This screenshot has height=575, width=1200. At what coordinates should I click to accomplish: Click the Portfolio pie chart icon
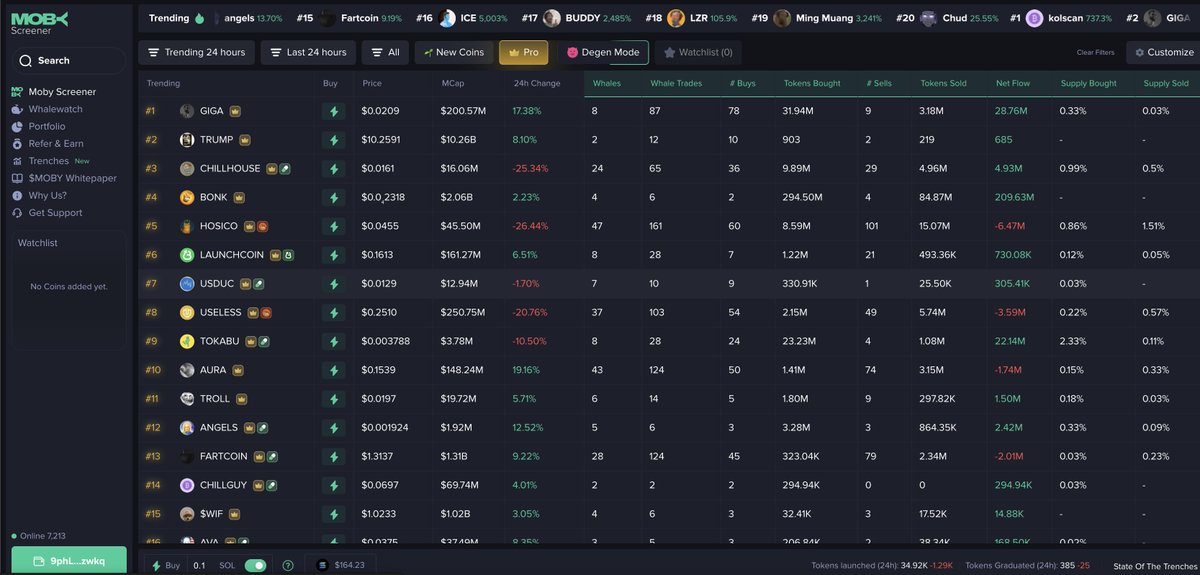pos(17,127)
